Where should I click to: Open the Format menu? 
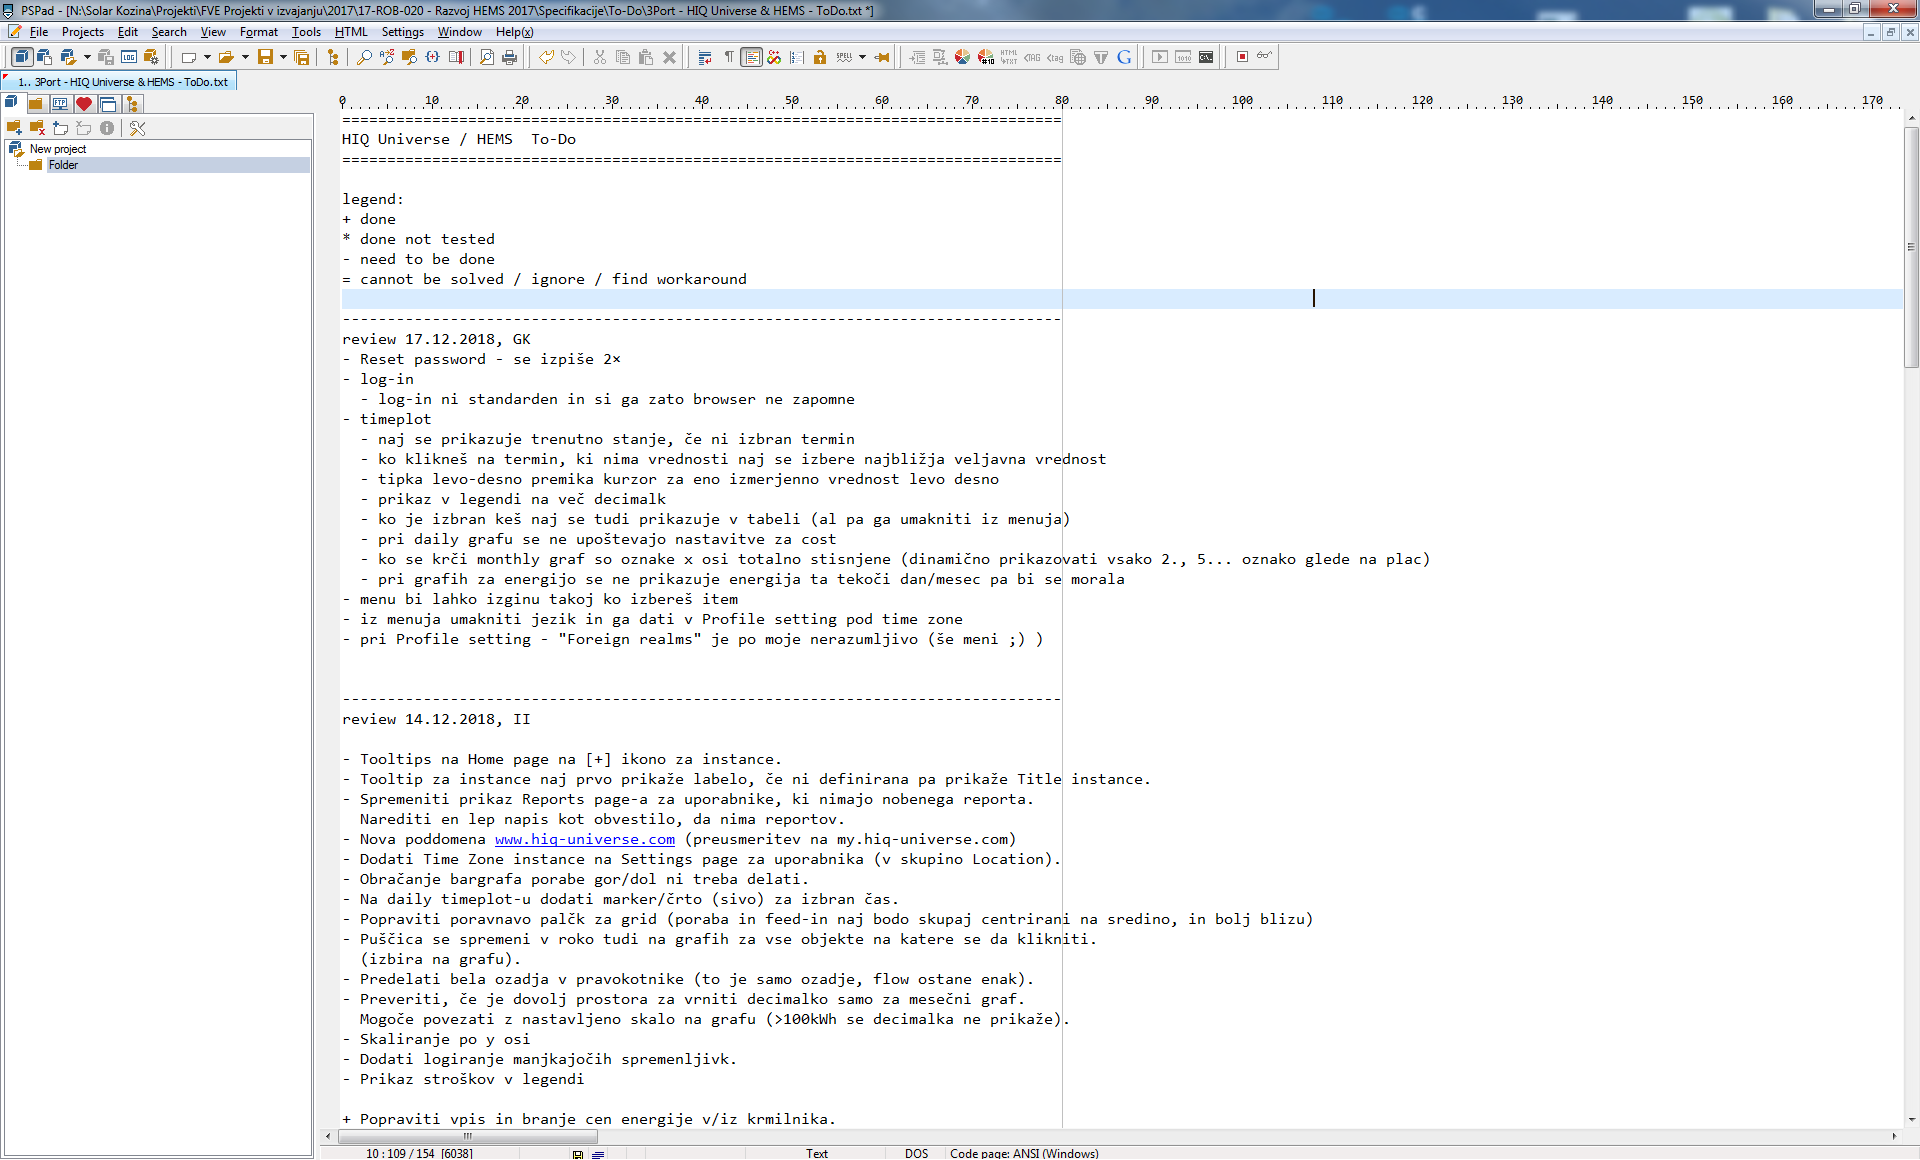pyautogui.click(x=258, y=32)
